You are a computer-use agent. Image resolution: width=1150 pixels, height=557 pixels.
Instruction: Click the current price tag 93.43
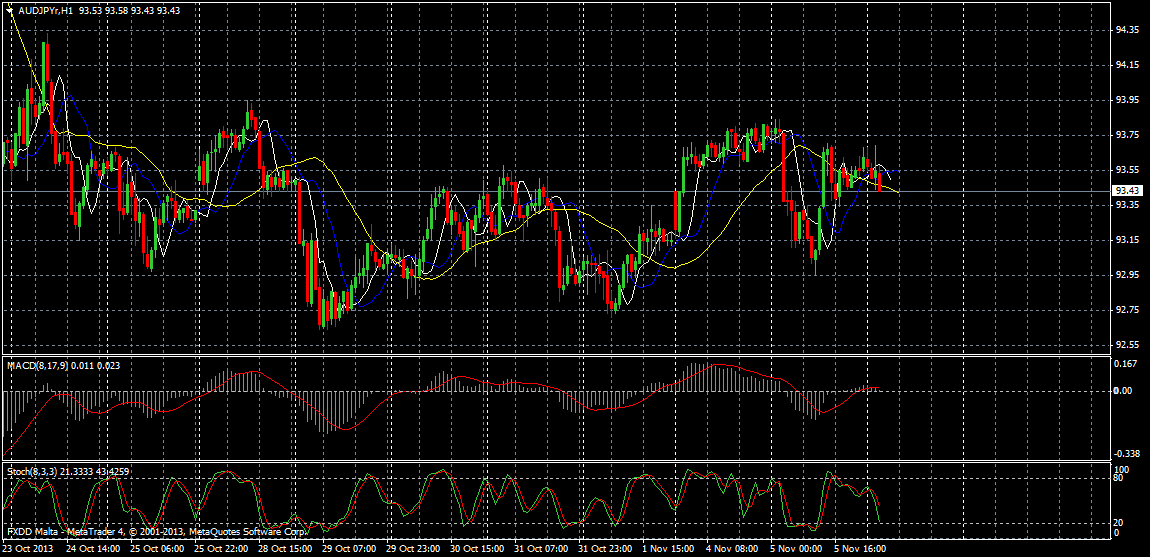pos(1128,191)
